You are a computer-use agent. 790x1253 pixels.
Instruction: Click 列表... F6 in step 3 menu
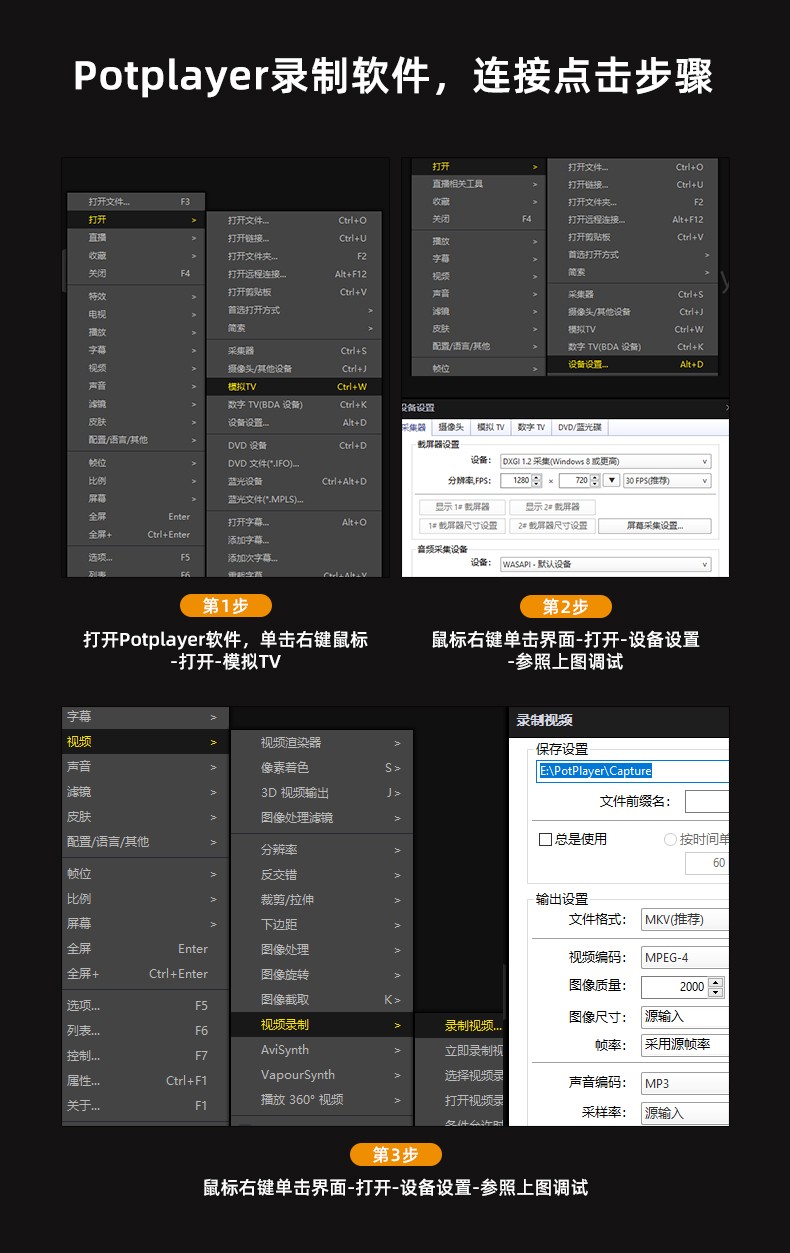[145, 1031]
